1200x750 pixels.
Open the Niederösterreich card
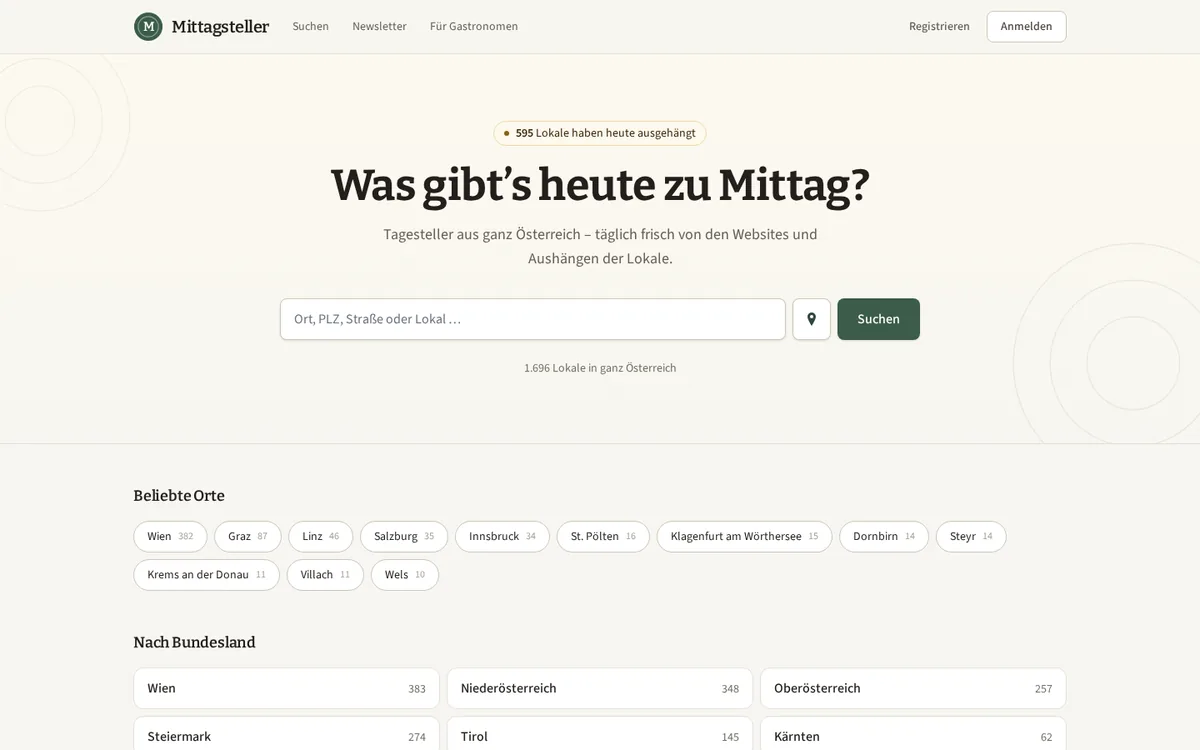[600, 688]
